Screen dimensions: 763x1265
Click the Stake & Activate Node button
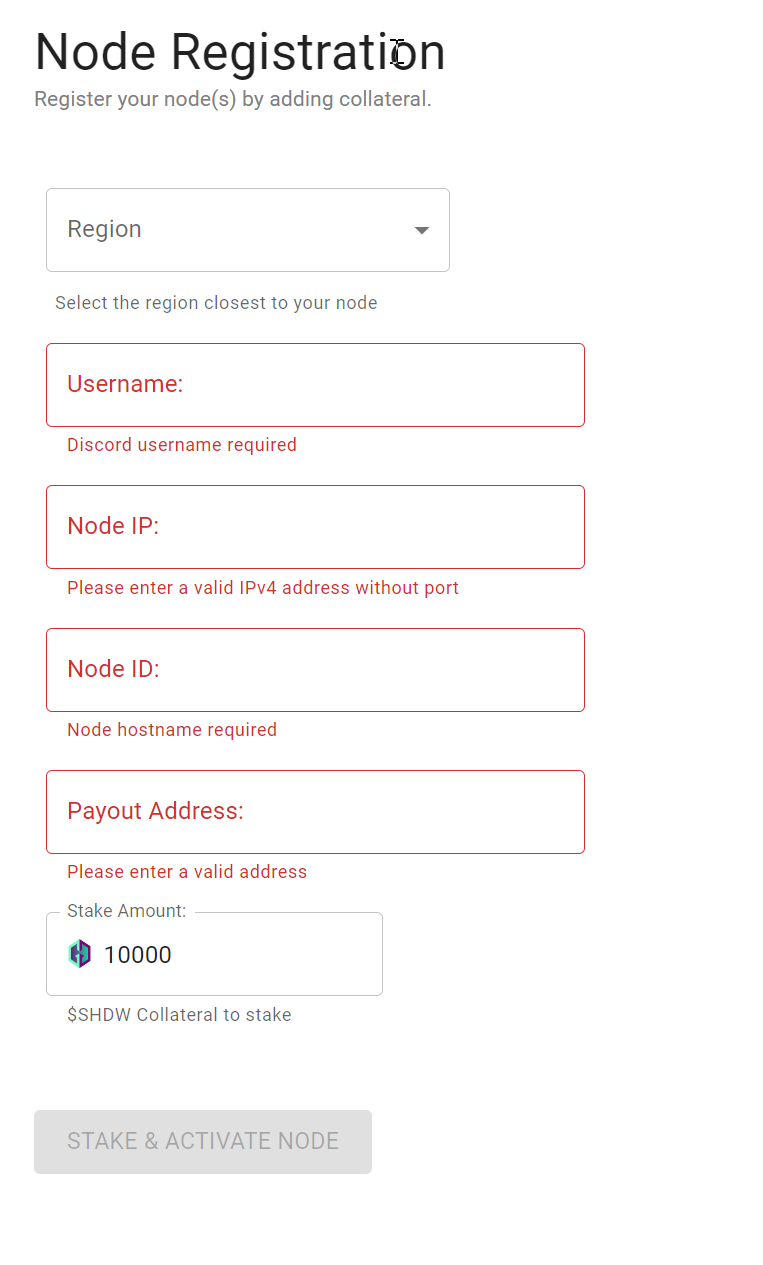tap(203, 1142)
